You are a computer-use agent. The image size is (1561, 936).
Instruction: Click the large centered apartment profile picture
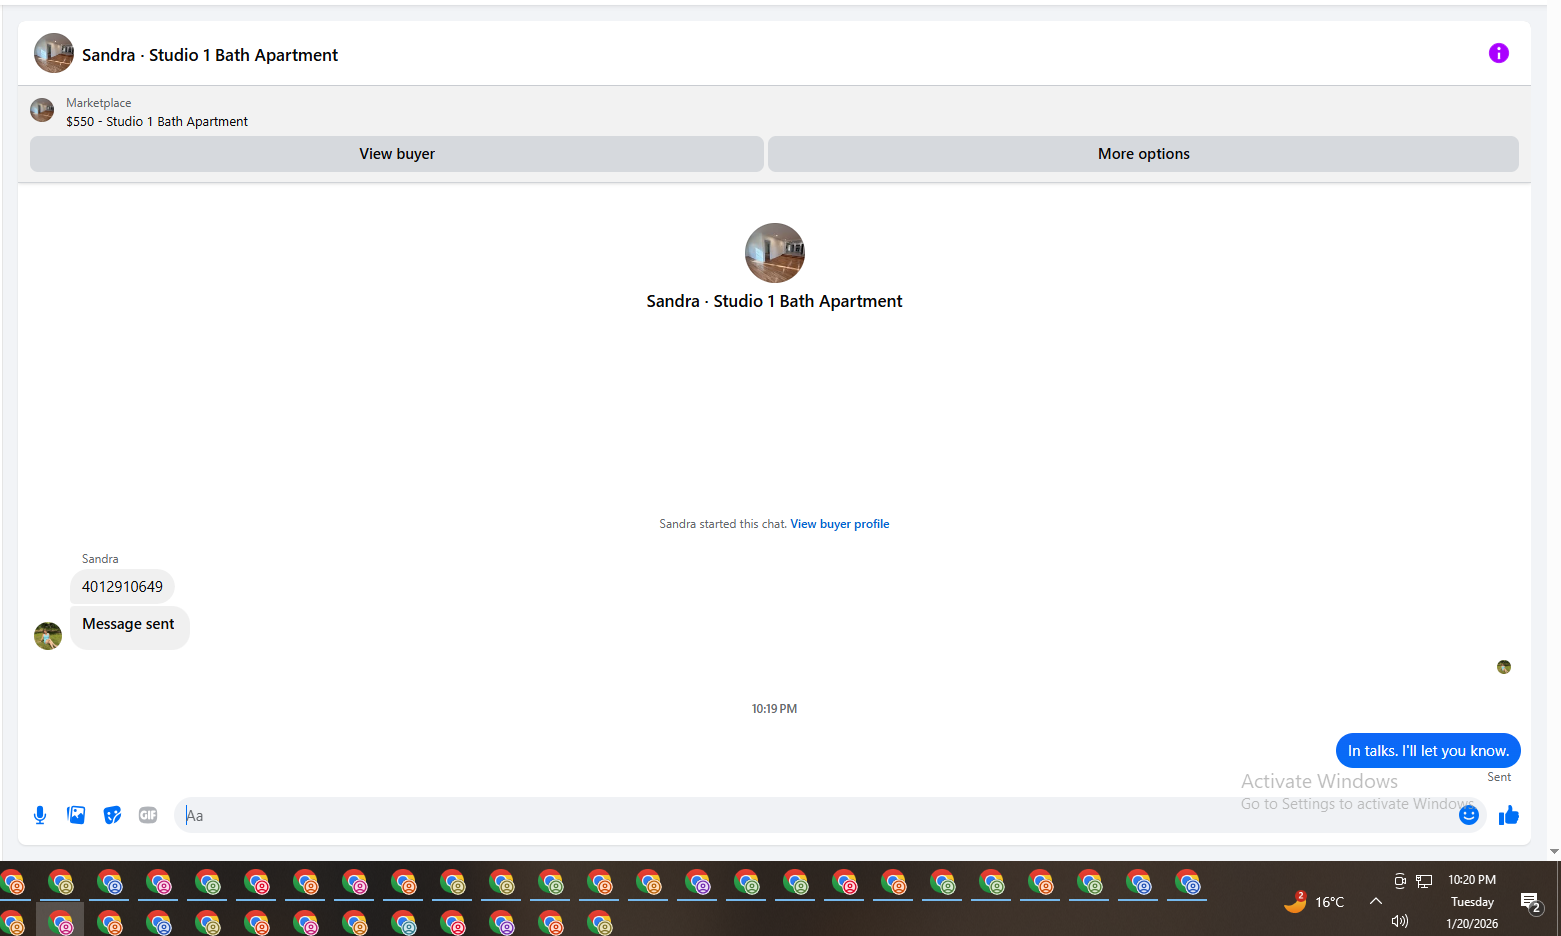774,253
